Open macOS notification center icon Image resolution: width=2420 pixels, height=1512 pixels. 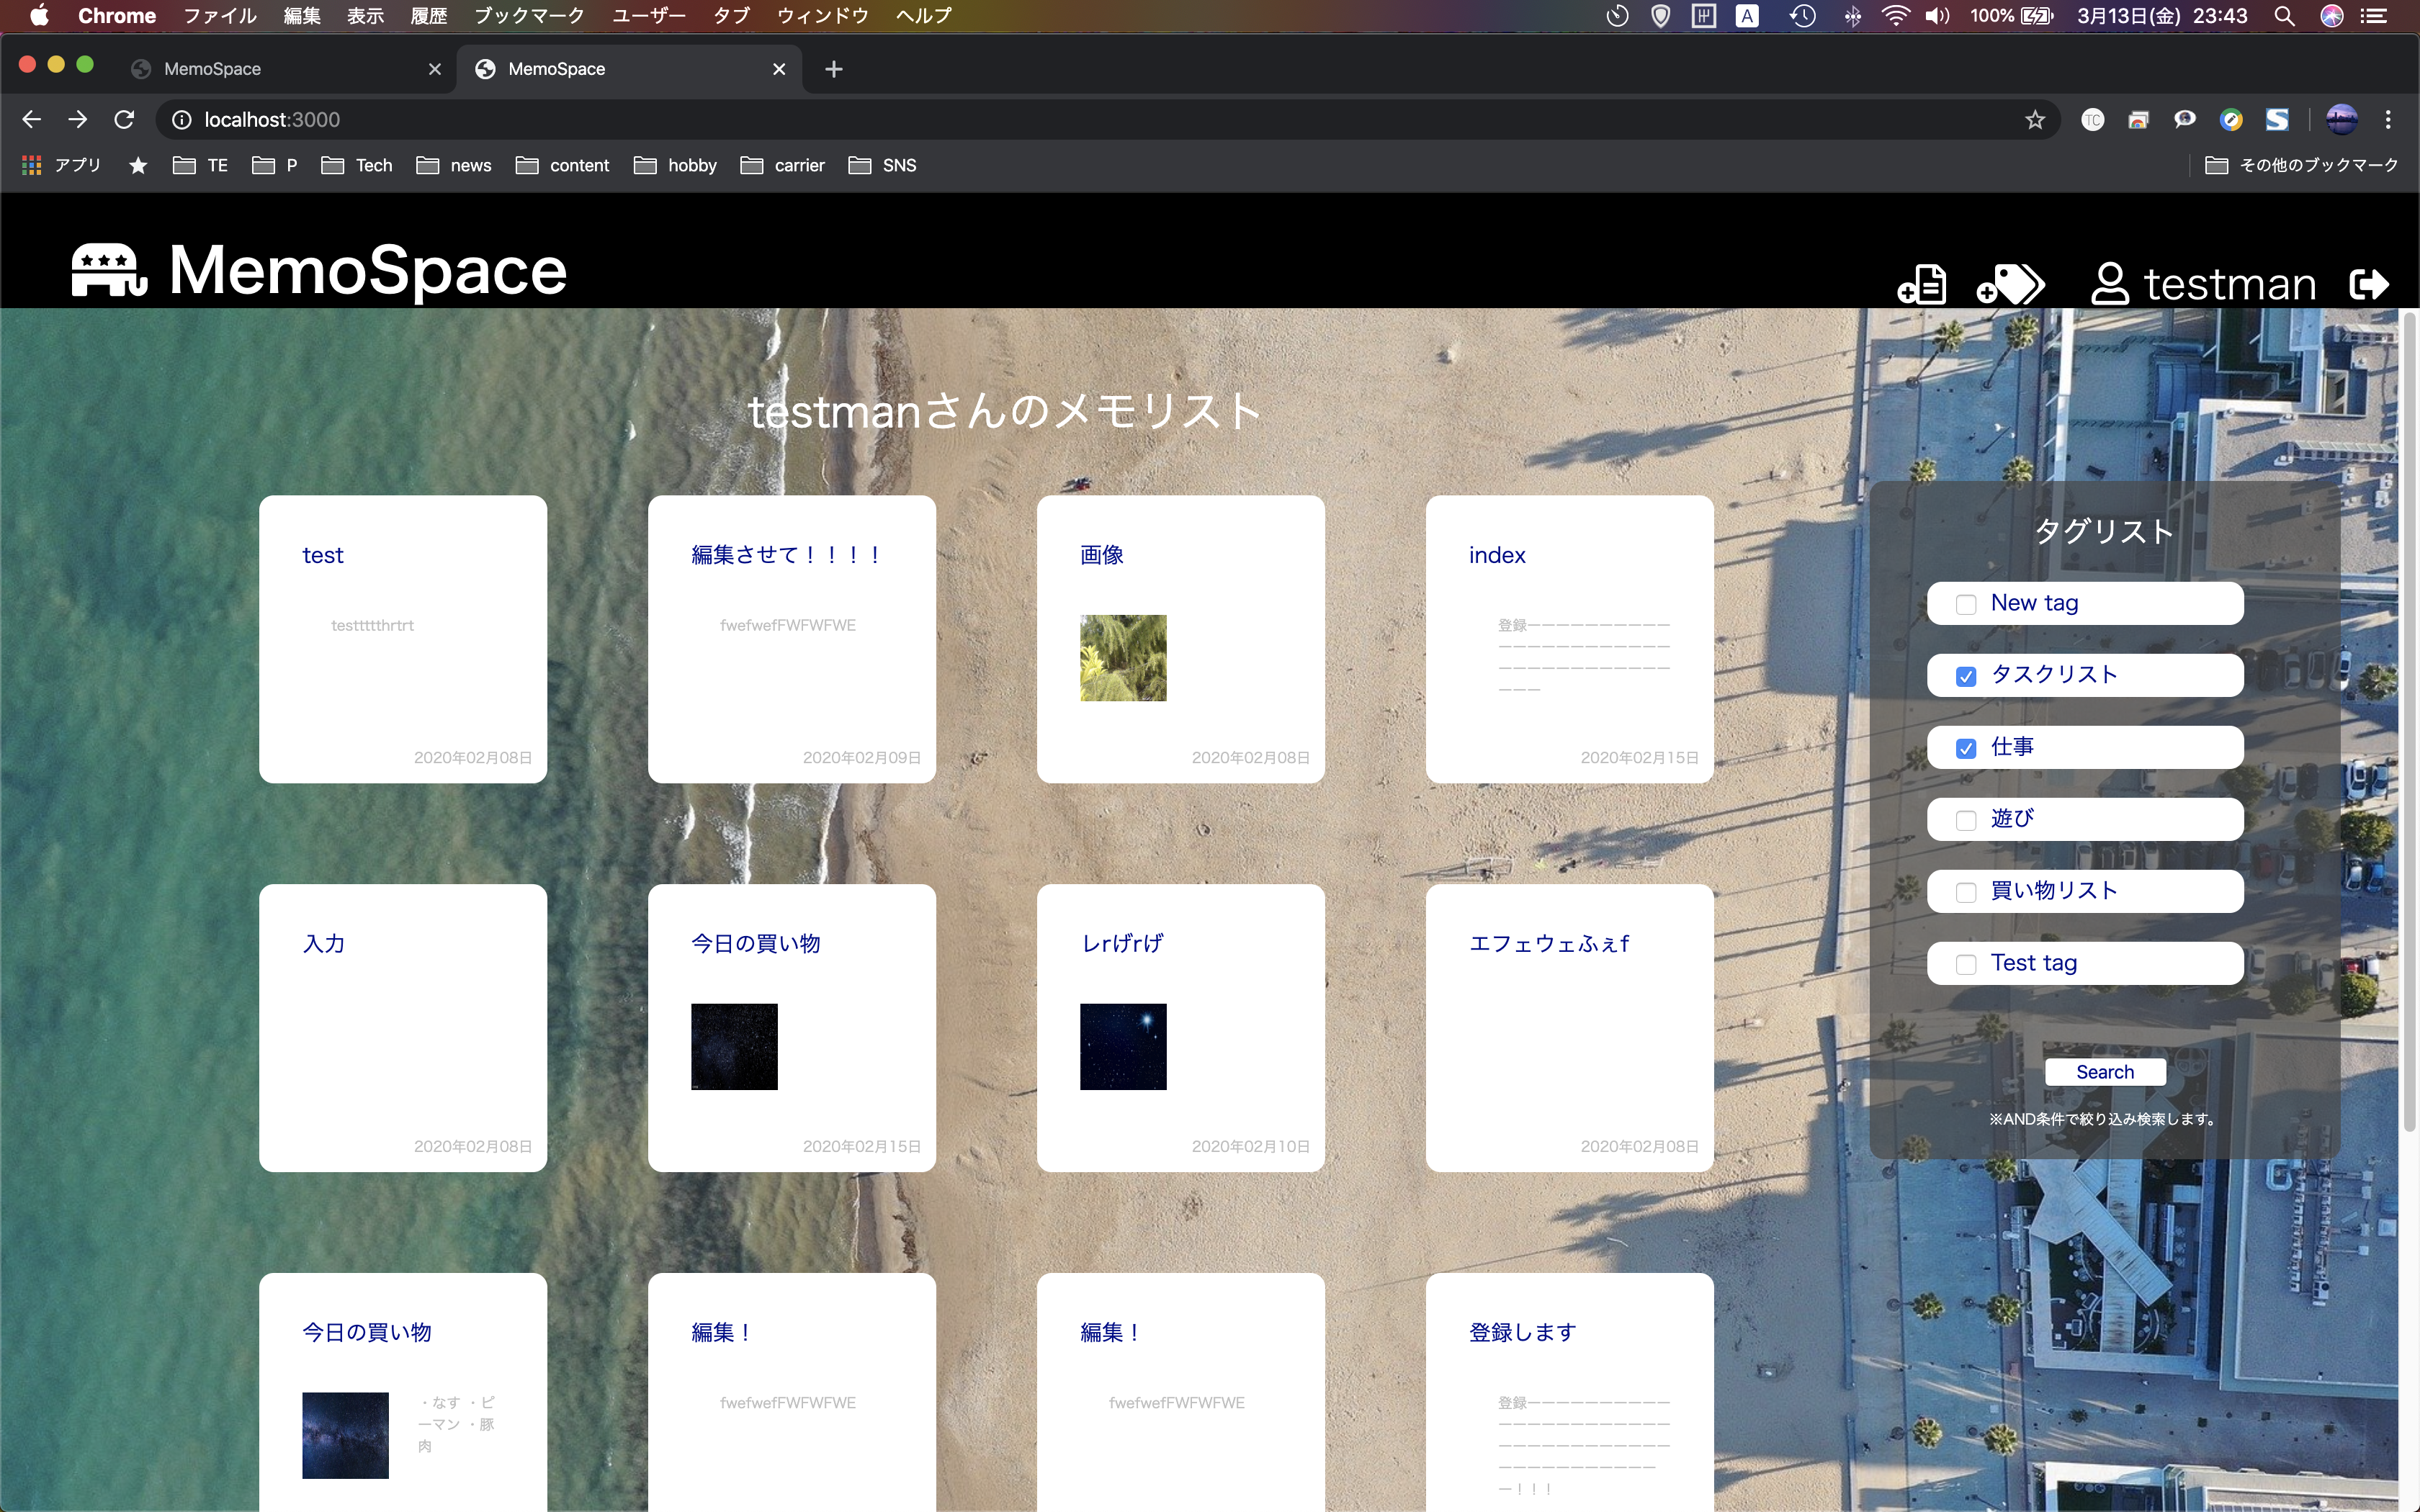(x=2374, y=16)
